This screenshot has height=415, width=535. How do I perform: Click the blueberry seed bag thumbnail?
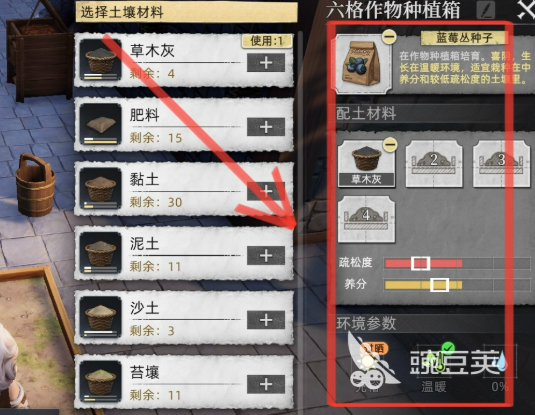click(363, 64)
